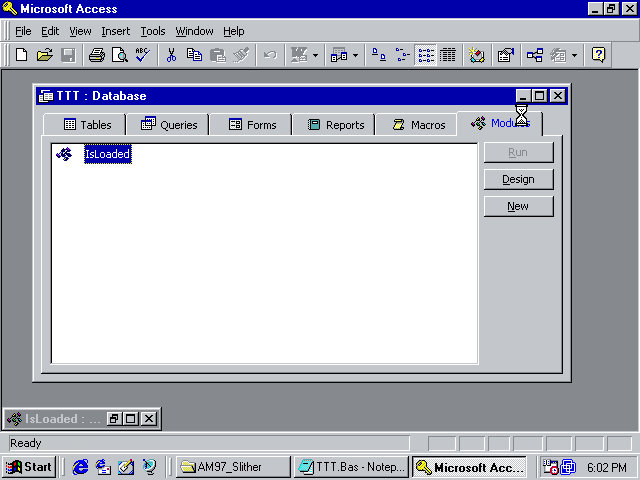Restore the minimized IsLoaded window
The width and height of the screenshot is (640, 480).
[x=113, y=418]
